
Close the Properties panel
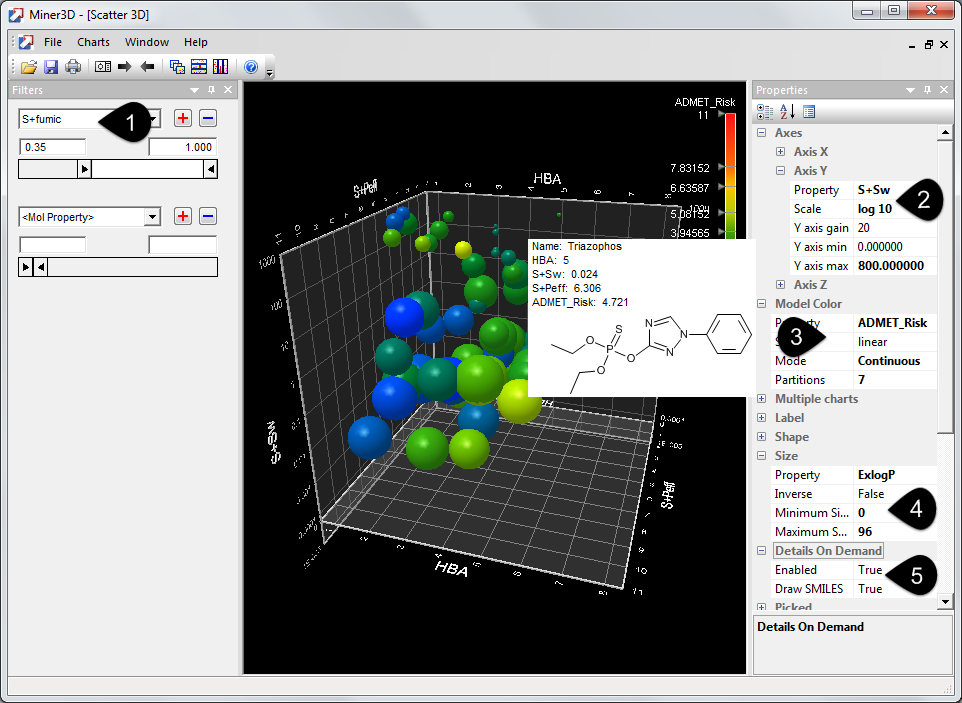click(944, 90)
